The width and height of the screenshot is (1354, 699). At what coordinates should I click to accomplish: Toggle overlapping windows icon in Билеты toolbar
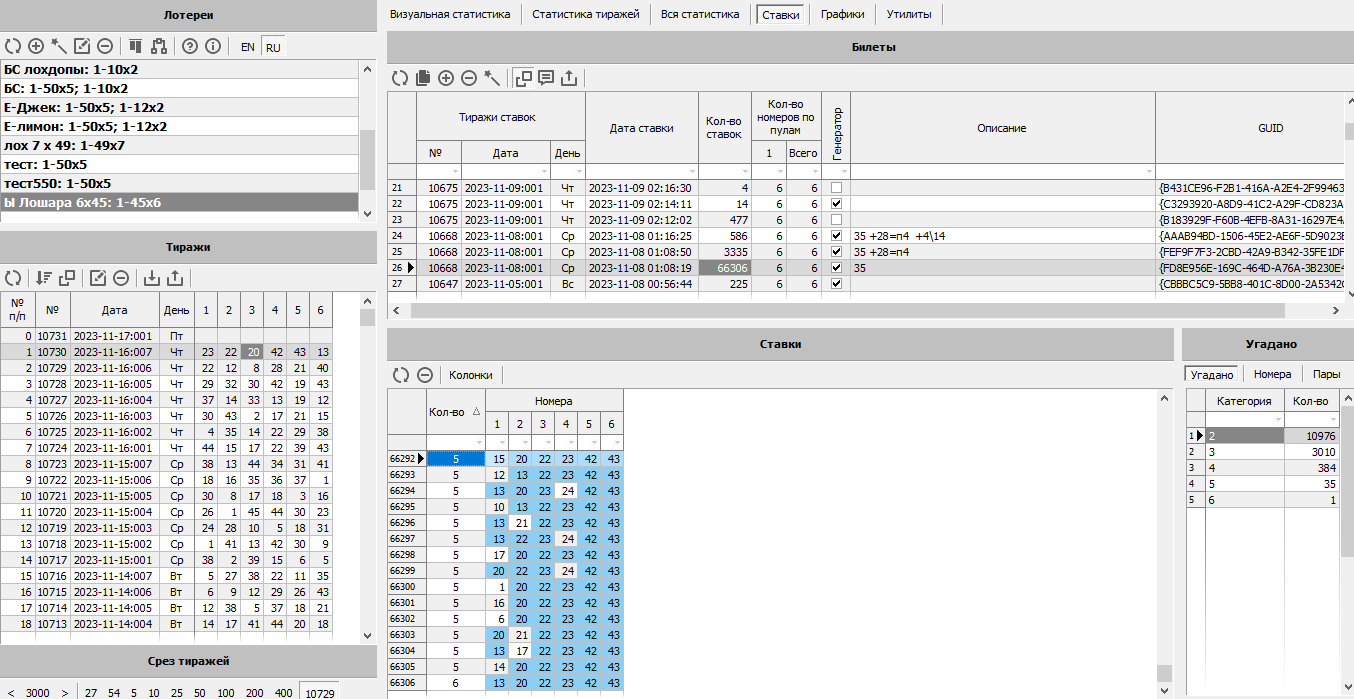524,77
